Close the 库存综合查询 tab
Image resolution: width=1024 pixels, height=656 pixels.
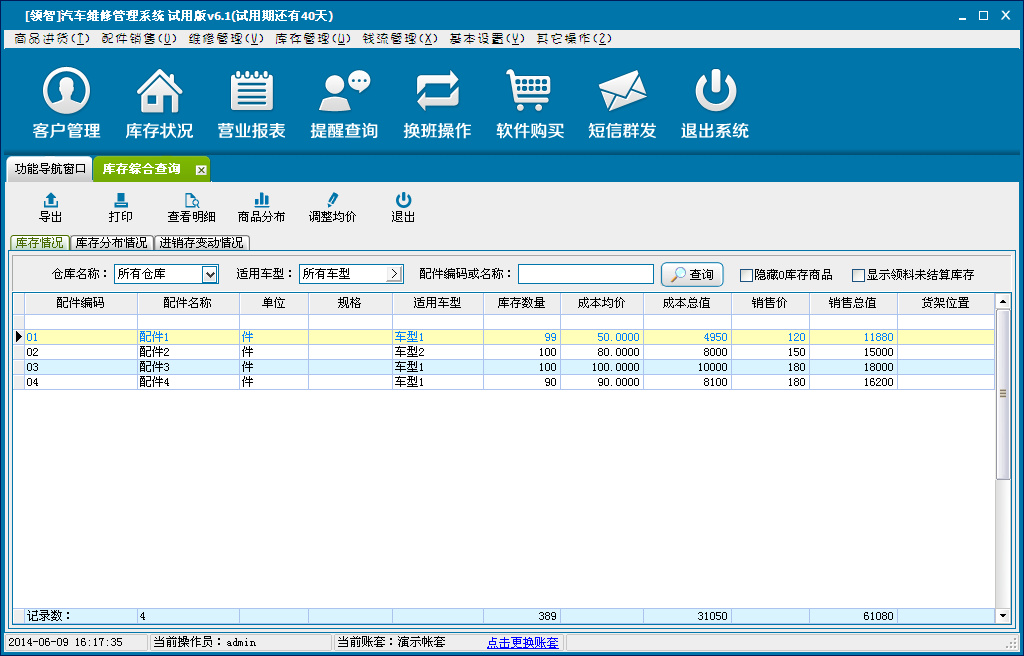pyautogui.click(x=200, y=170)
